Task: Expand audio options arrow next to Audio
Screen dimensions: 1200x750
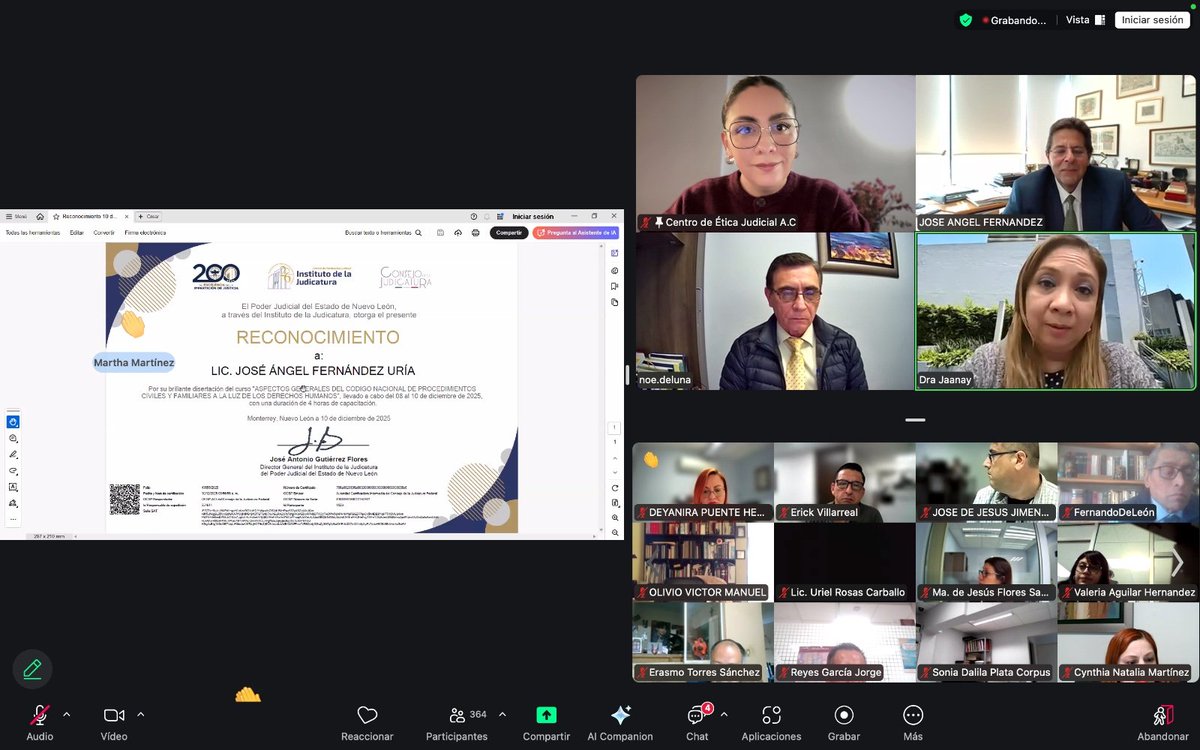Action: [66, 714]
